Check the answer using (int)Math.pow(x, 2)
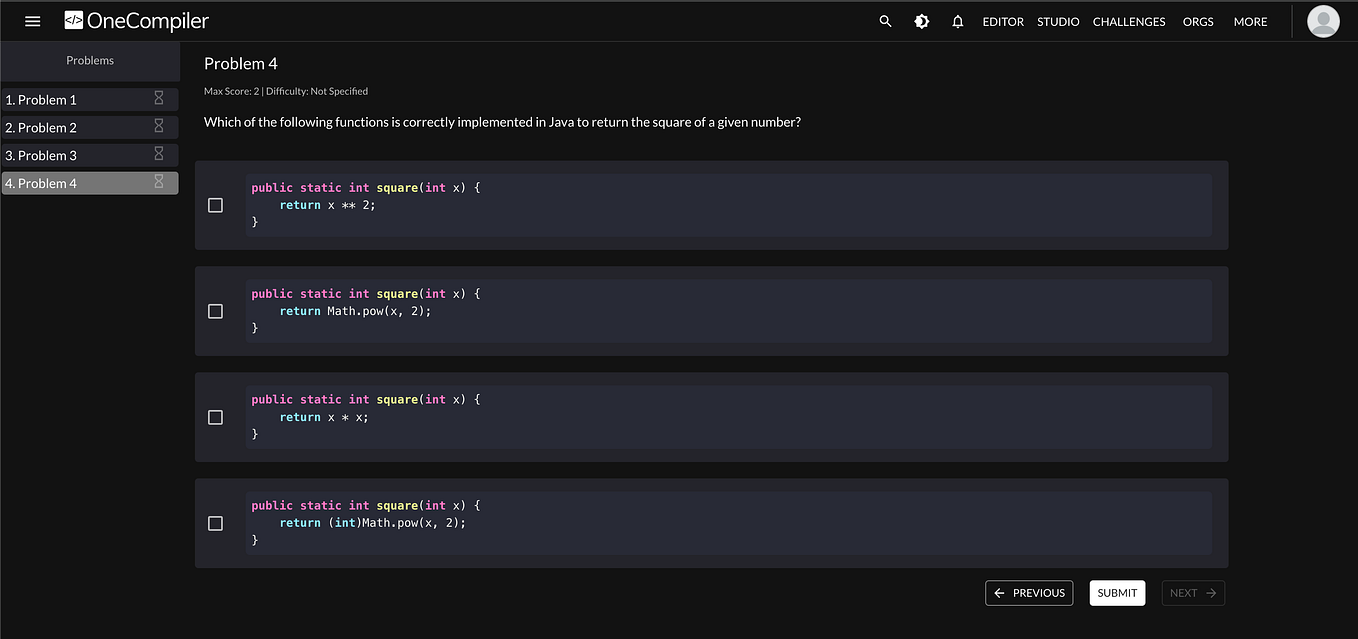Screen dimensions: 1358x639 tap(215, 523)
